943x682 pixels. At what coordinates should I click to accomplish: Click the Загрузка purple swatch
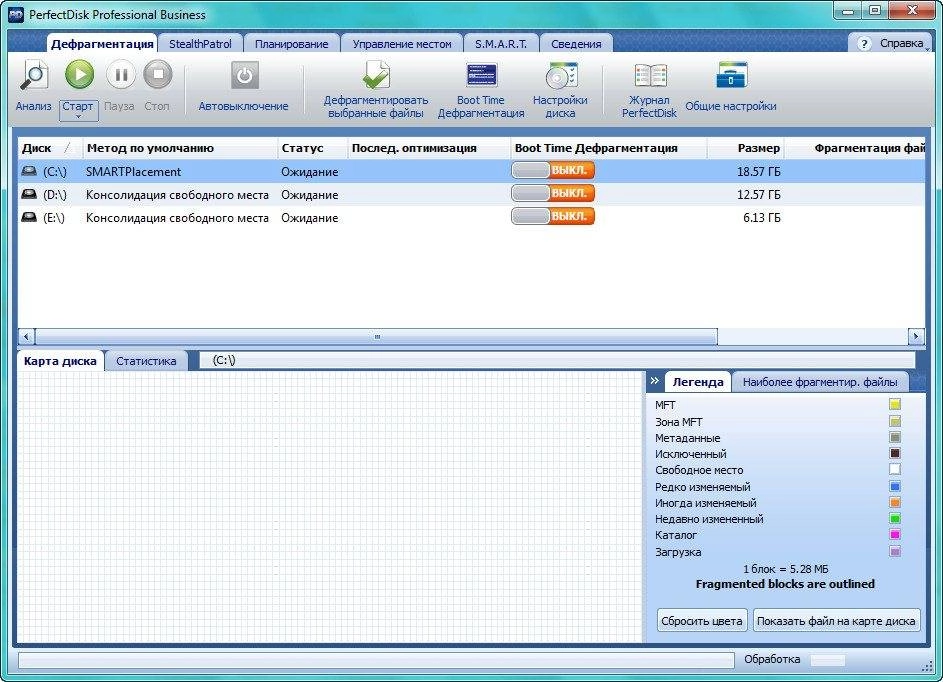coord(895,551)
